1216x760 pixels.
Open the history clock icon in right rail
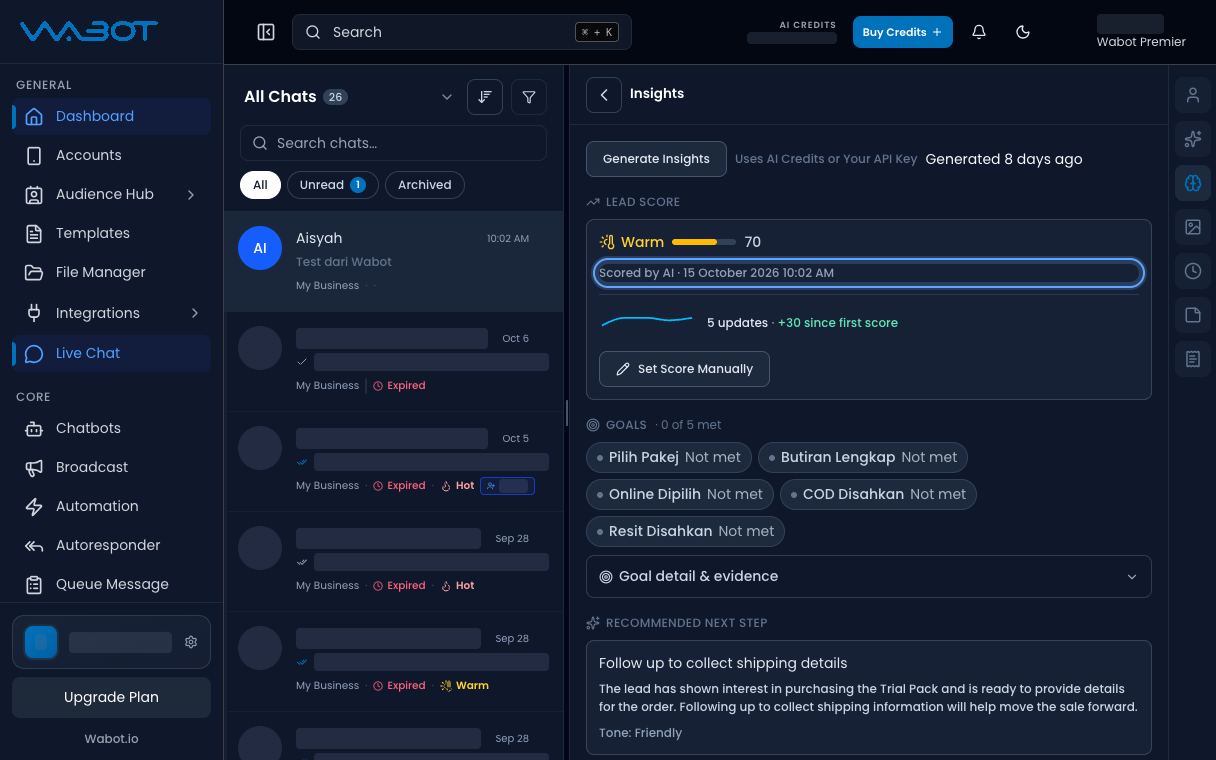pyautogui.click(x=1193, y=271)
